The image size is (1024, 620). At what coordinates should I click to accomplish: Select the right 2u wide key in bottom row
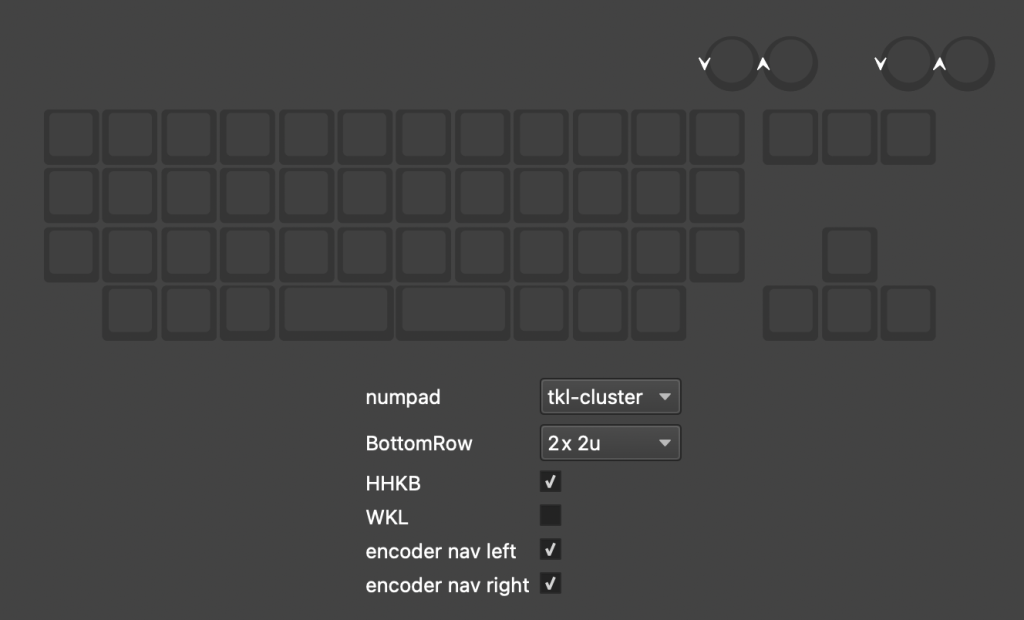[454, 312]
